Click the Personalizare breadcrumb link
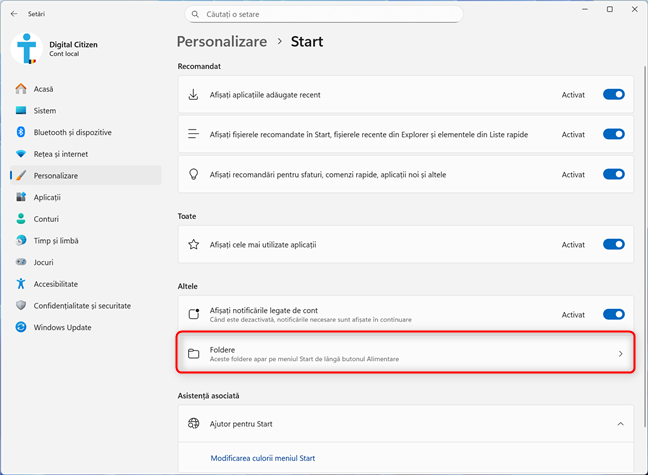648x475 pixels. click(x=222, y=42)
